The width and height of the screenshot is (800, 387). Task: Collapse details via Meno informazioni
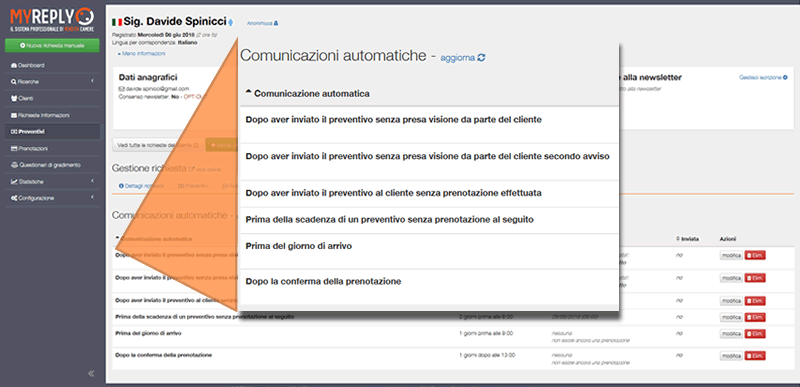(x=141, y=54)
